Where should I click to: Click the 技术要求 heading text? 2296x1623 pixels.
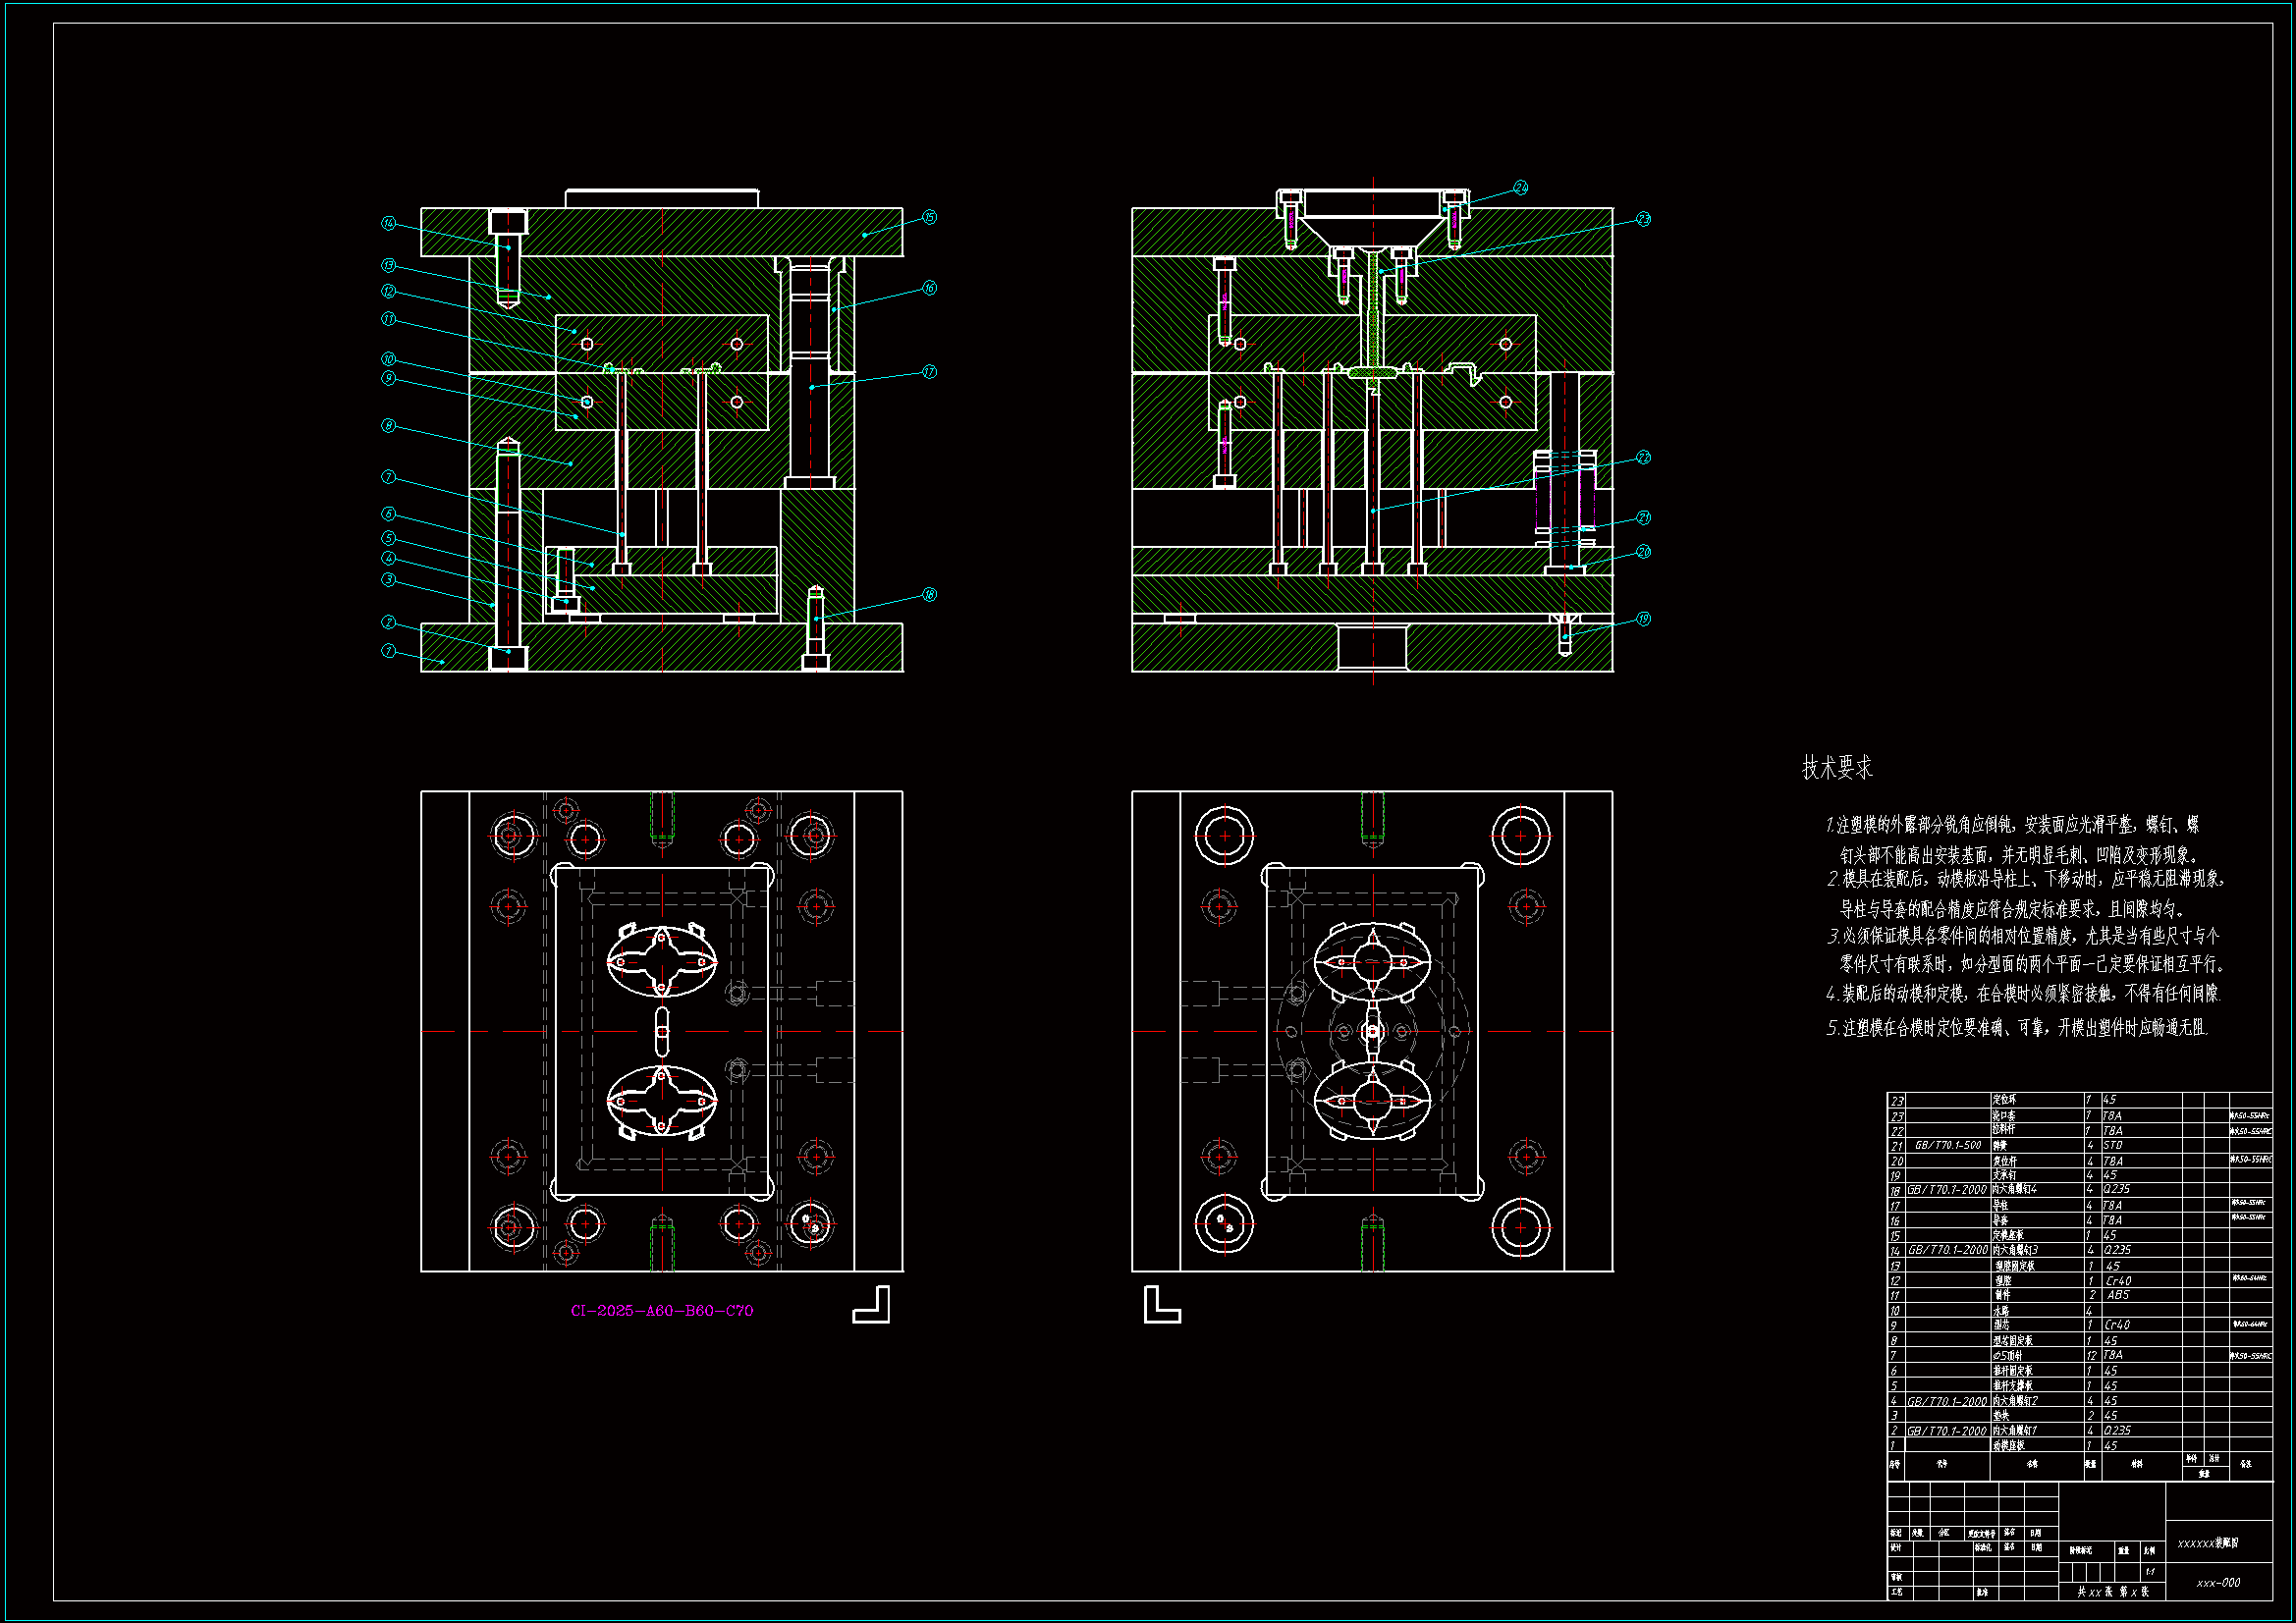(1836, 768)
